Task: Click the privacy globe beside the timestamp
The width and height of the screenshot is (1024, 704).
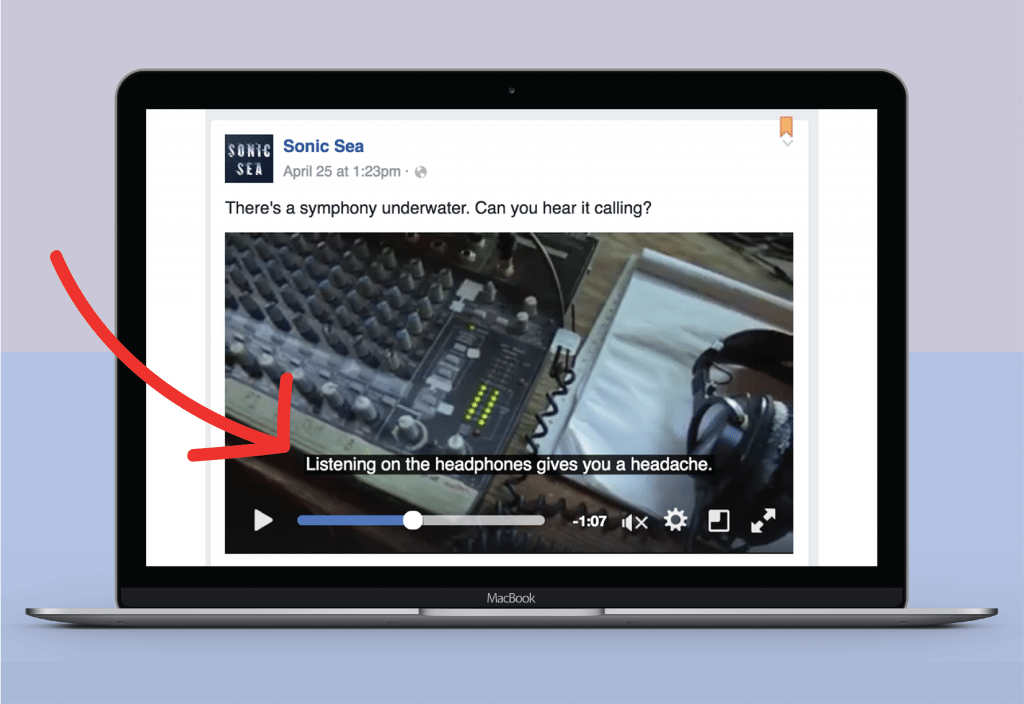Action: (420, 172)
